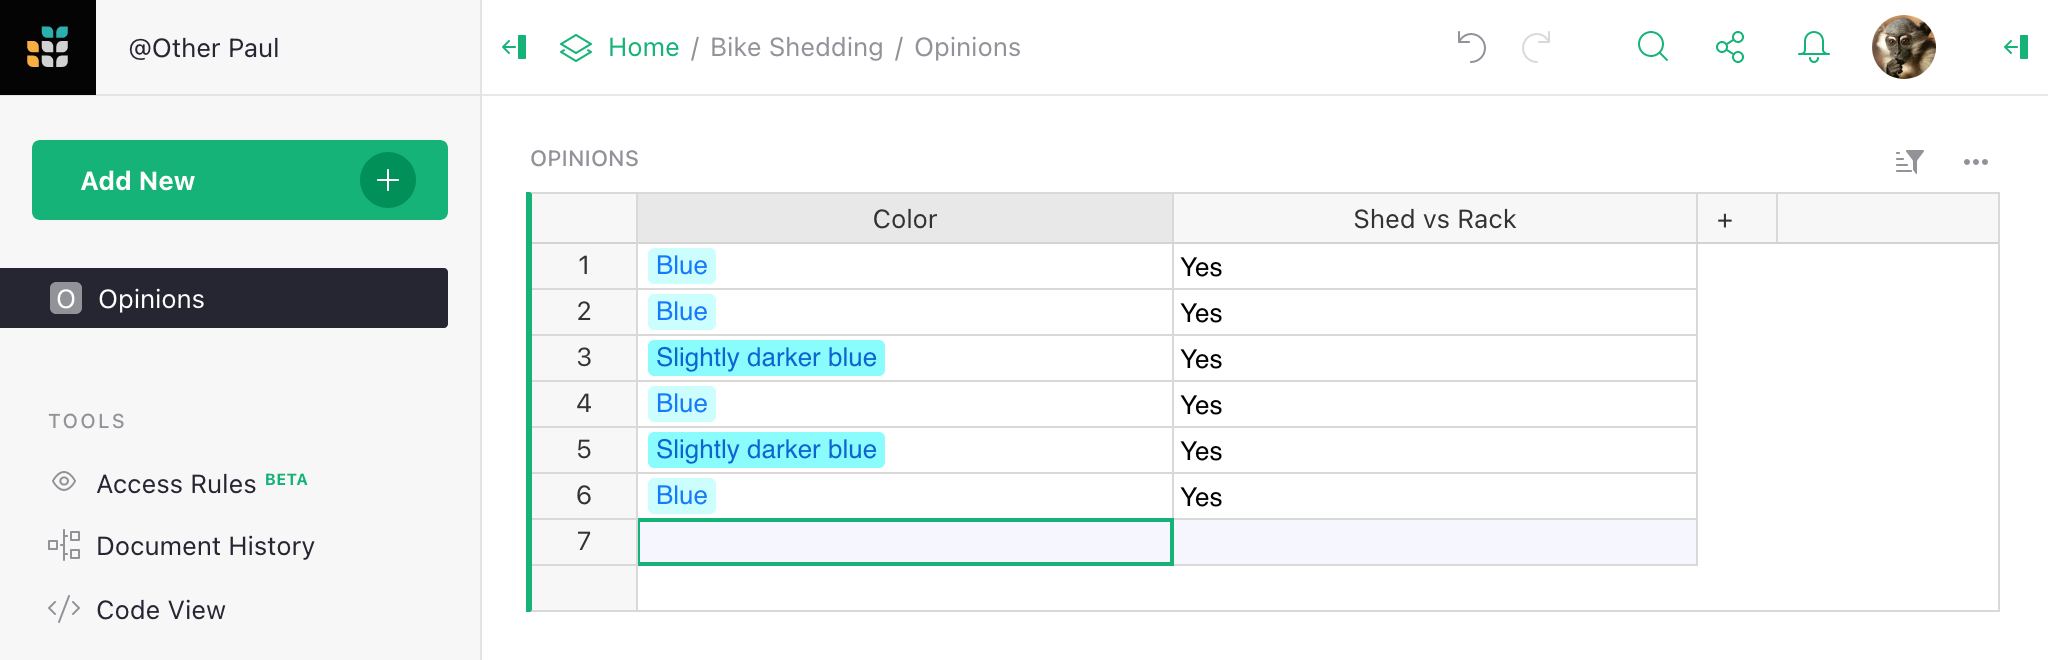Collapse the left sidebar panel
The image size is (2048, 660).
pos(515,47)
